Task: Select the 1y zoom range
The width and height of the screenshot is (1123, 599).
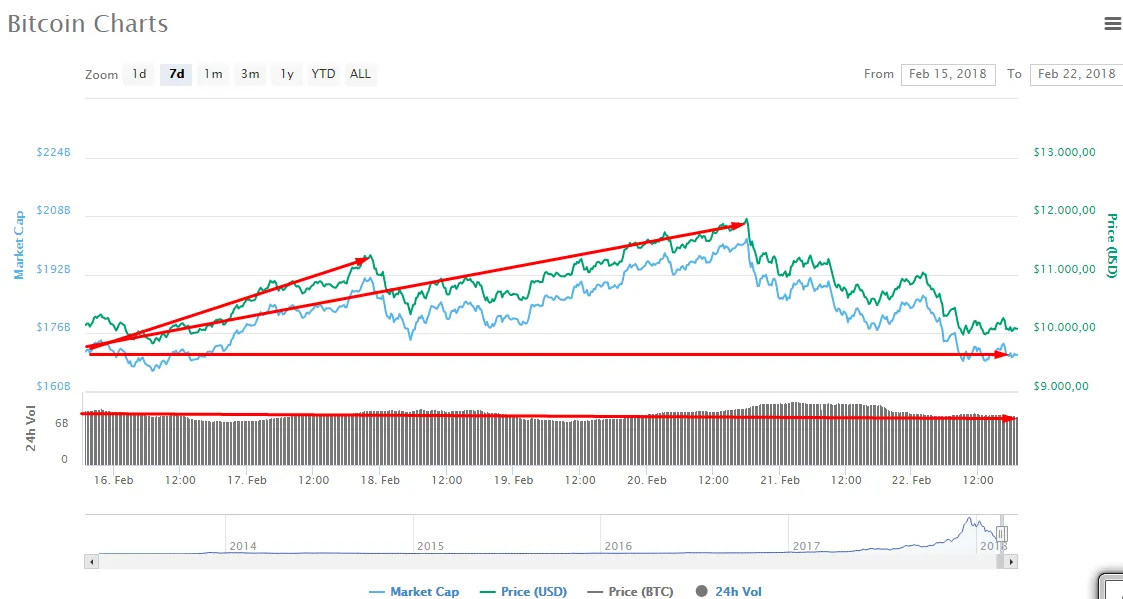Action: coord(287,74)
